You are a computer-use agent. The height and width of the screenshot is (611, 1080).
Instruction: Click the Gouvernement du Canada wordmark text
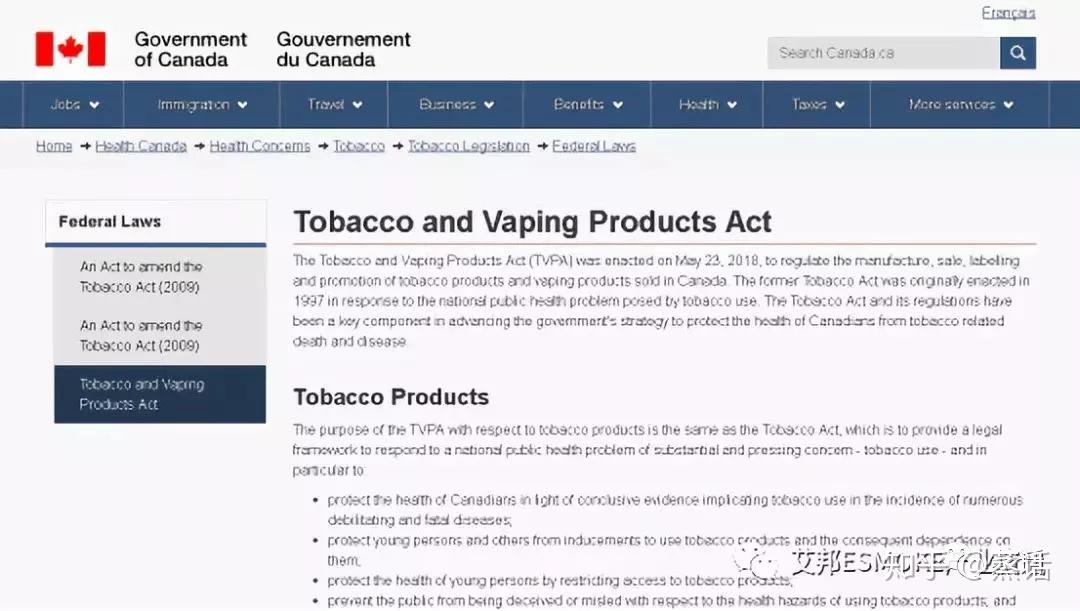click(x=343, y=50)
